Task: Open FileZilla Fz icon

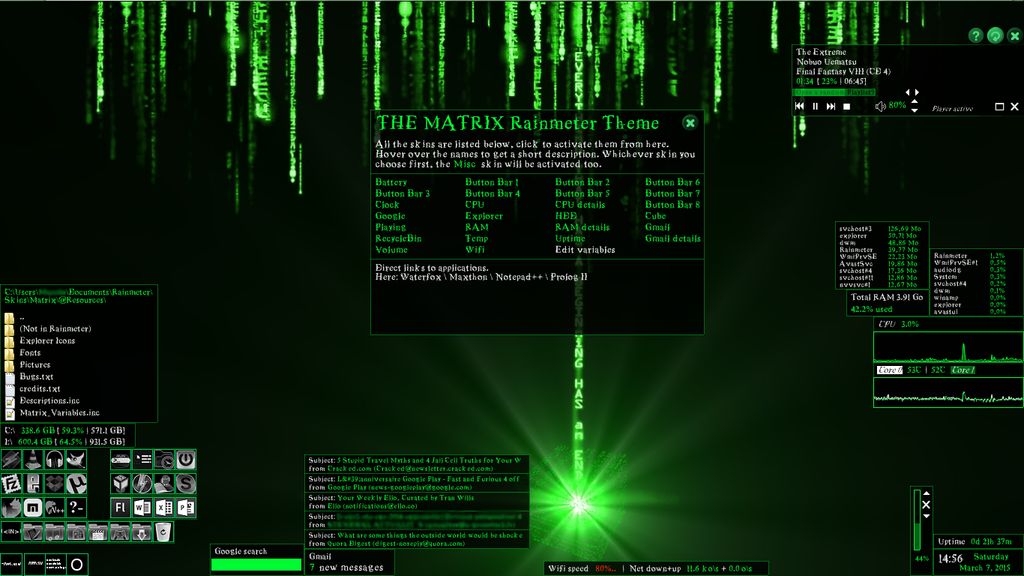Action: click(x=11, y=484)
